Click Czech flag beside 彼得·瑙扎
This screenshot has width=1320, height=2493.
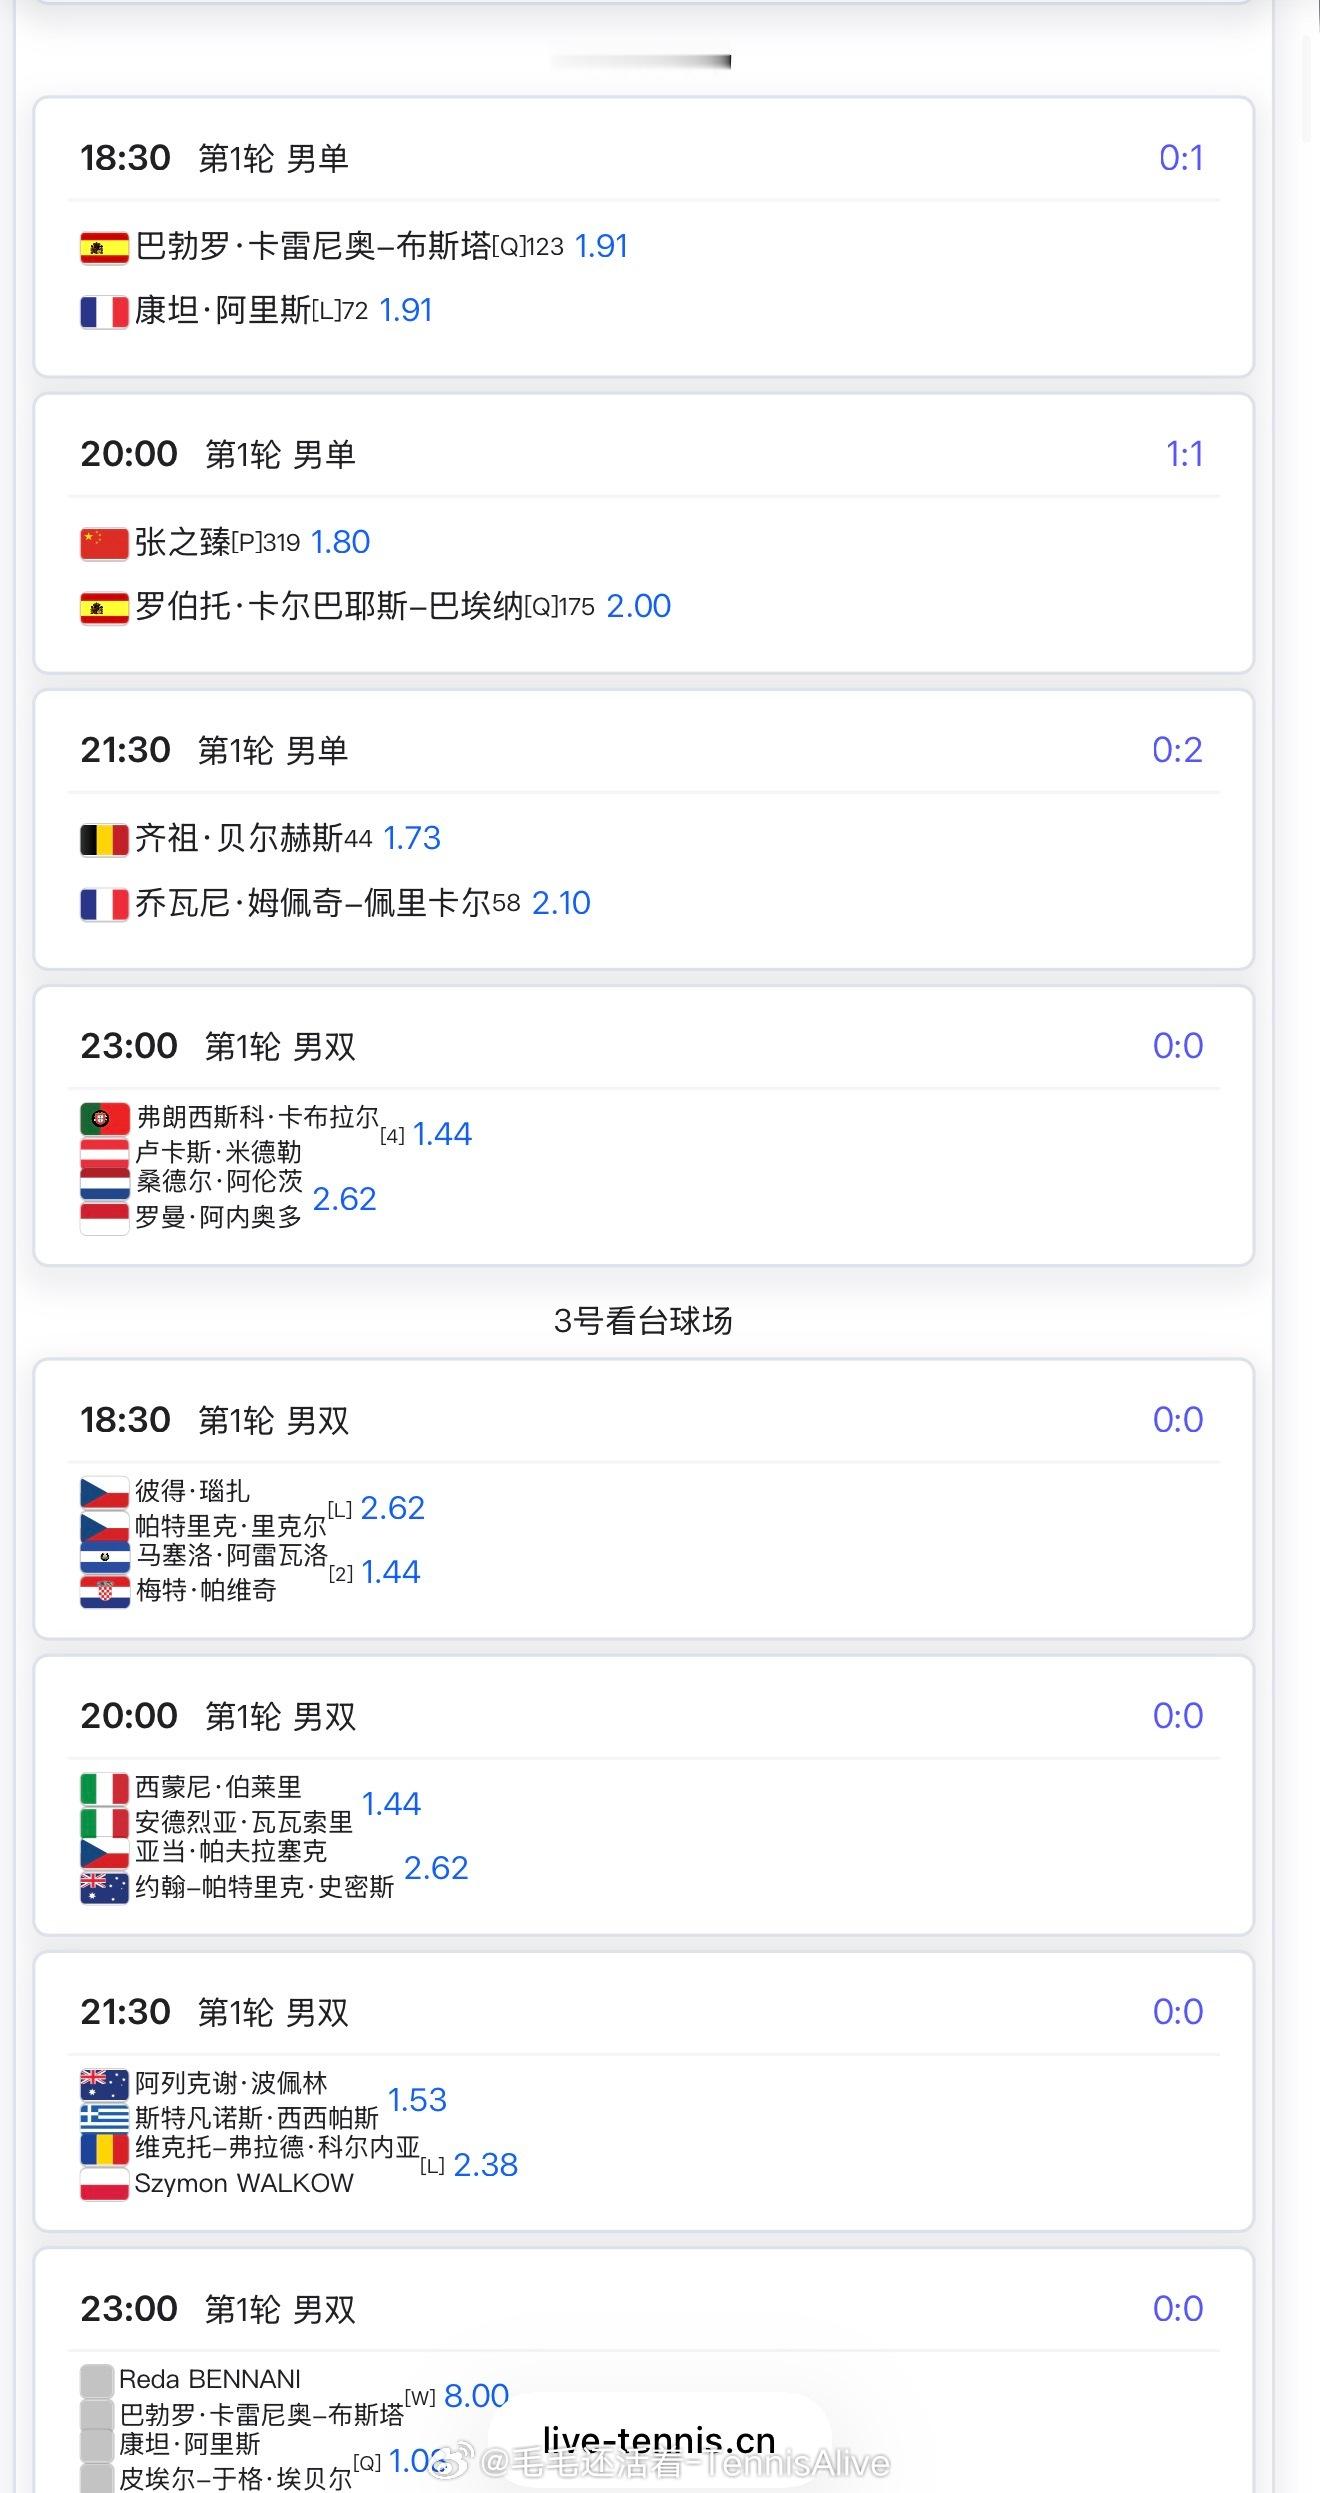[x=104, y=1492]
